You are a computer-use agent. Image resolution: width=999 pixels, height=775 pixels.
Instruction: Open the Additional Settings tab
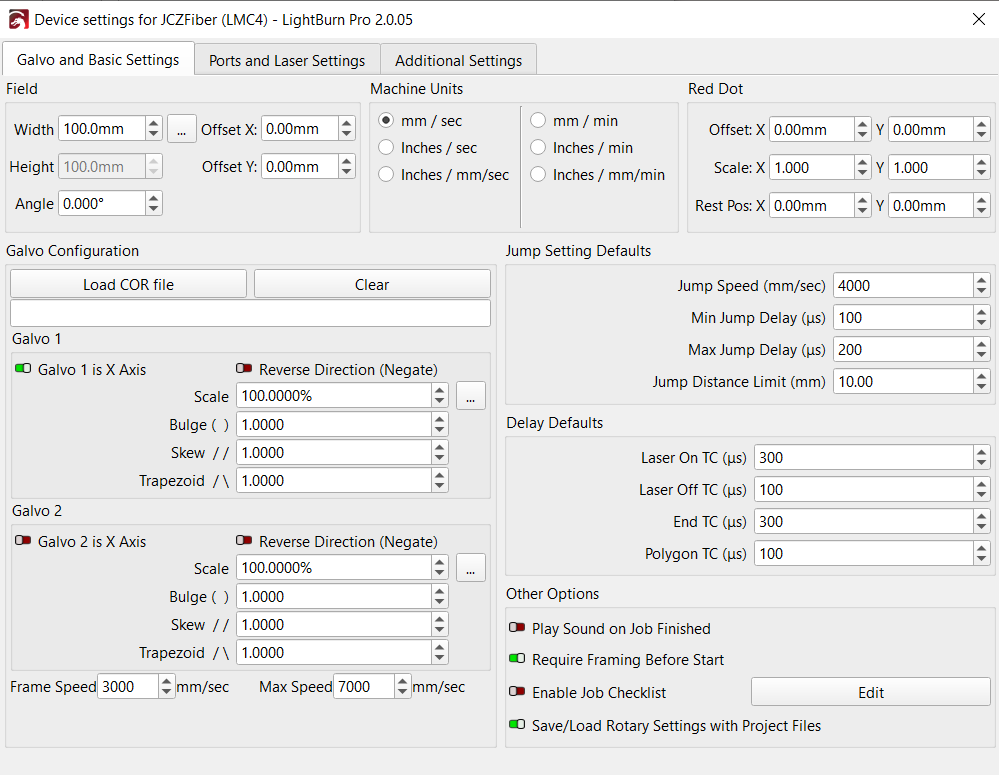[x=458, y=60]
